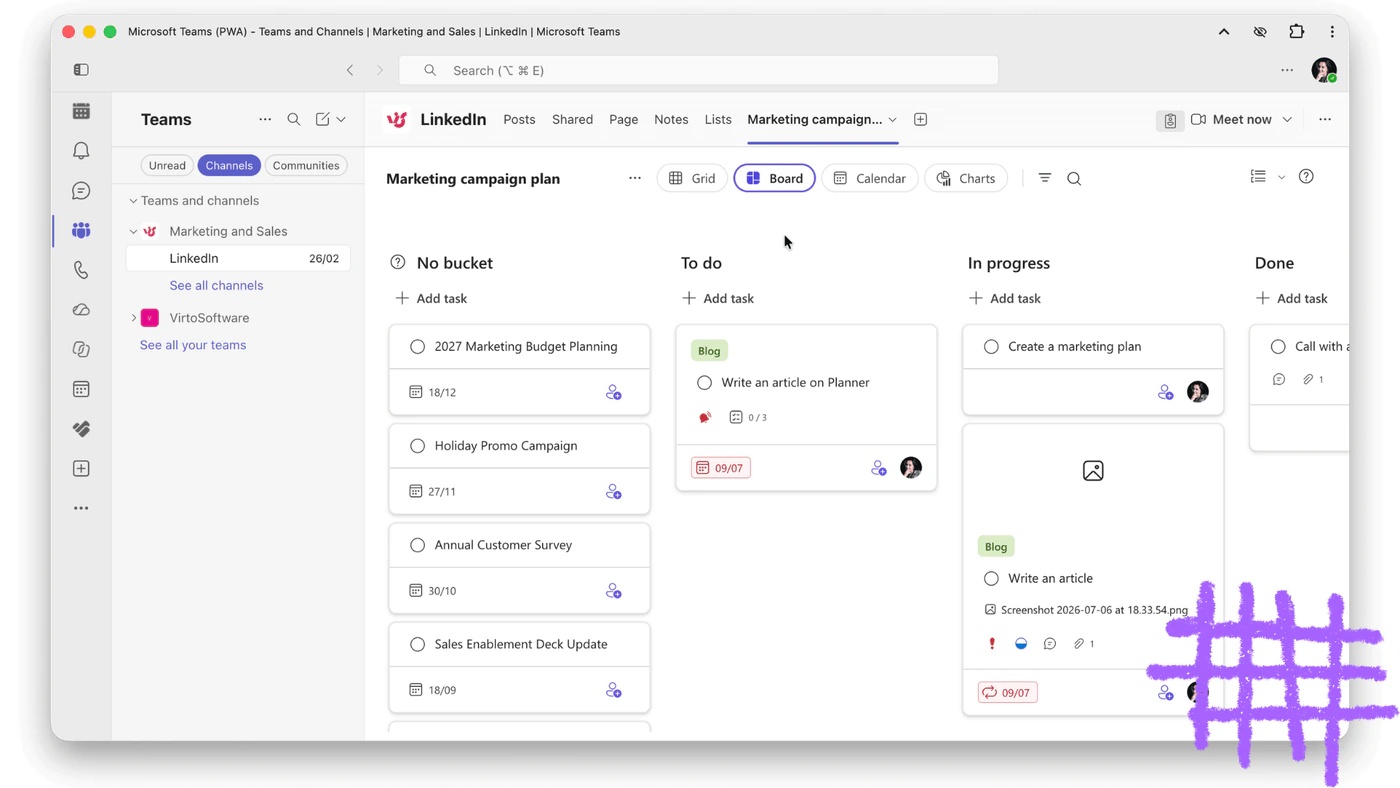
Task: Collapse Marketing and Sales team
Action: coord(133,231)
